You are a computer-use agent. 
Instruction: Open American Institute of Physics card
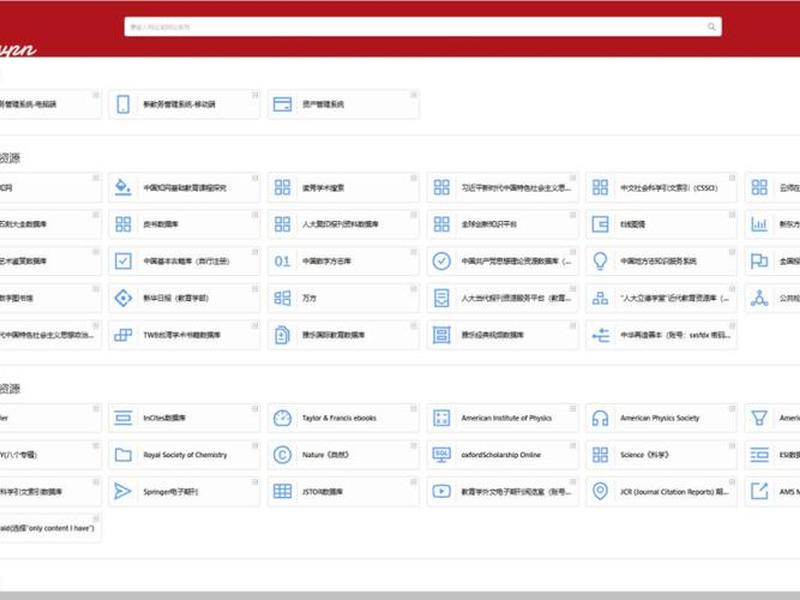tap(503, 418)
